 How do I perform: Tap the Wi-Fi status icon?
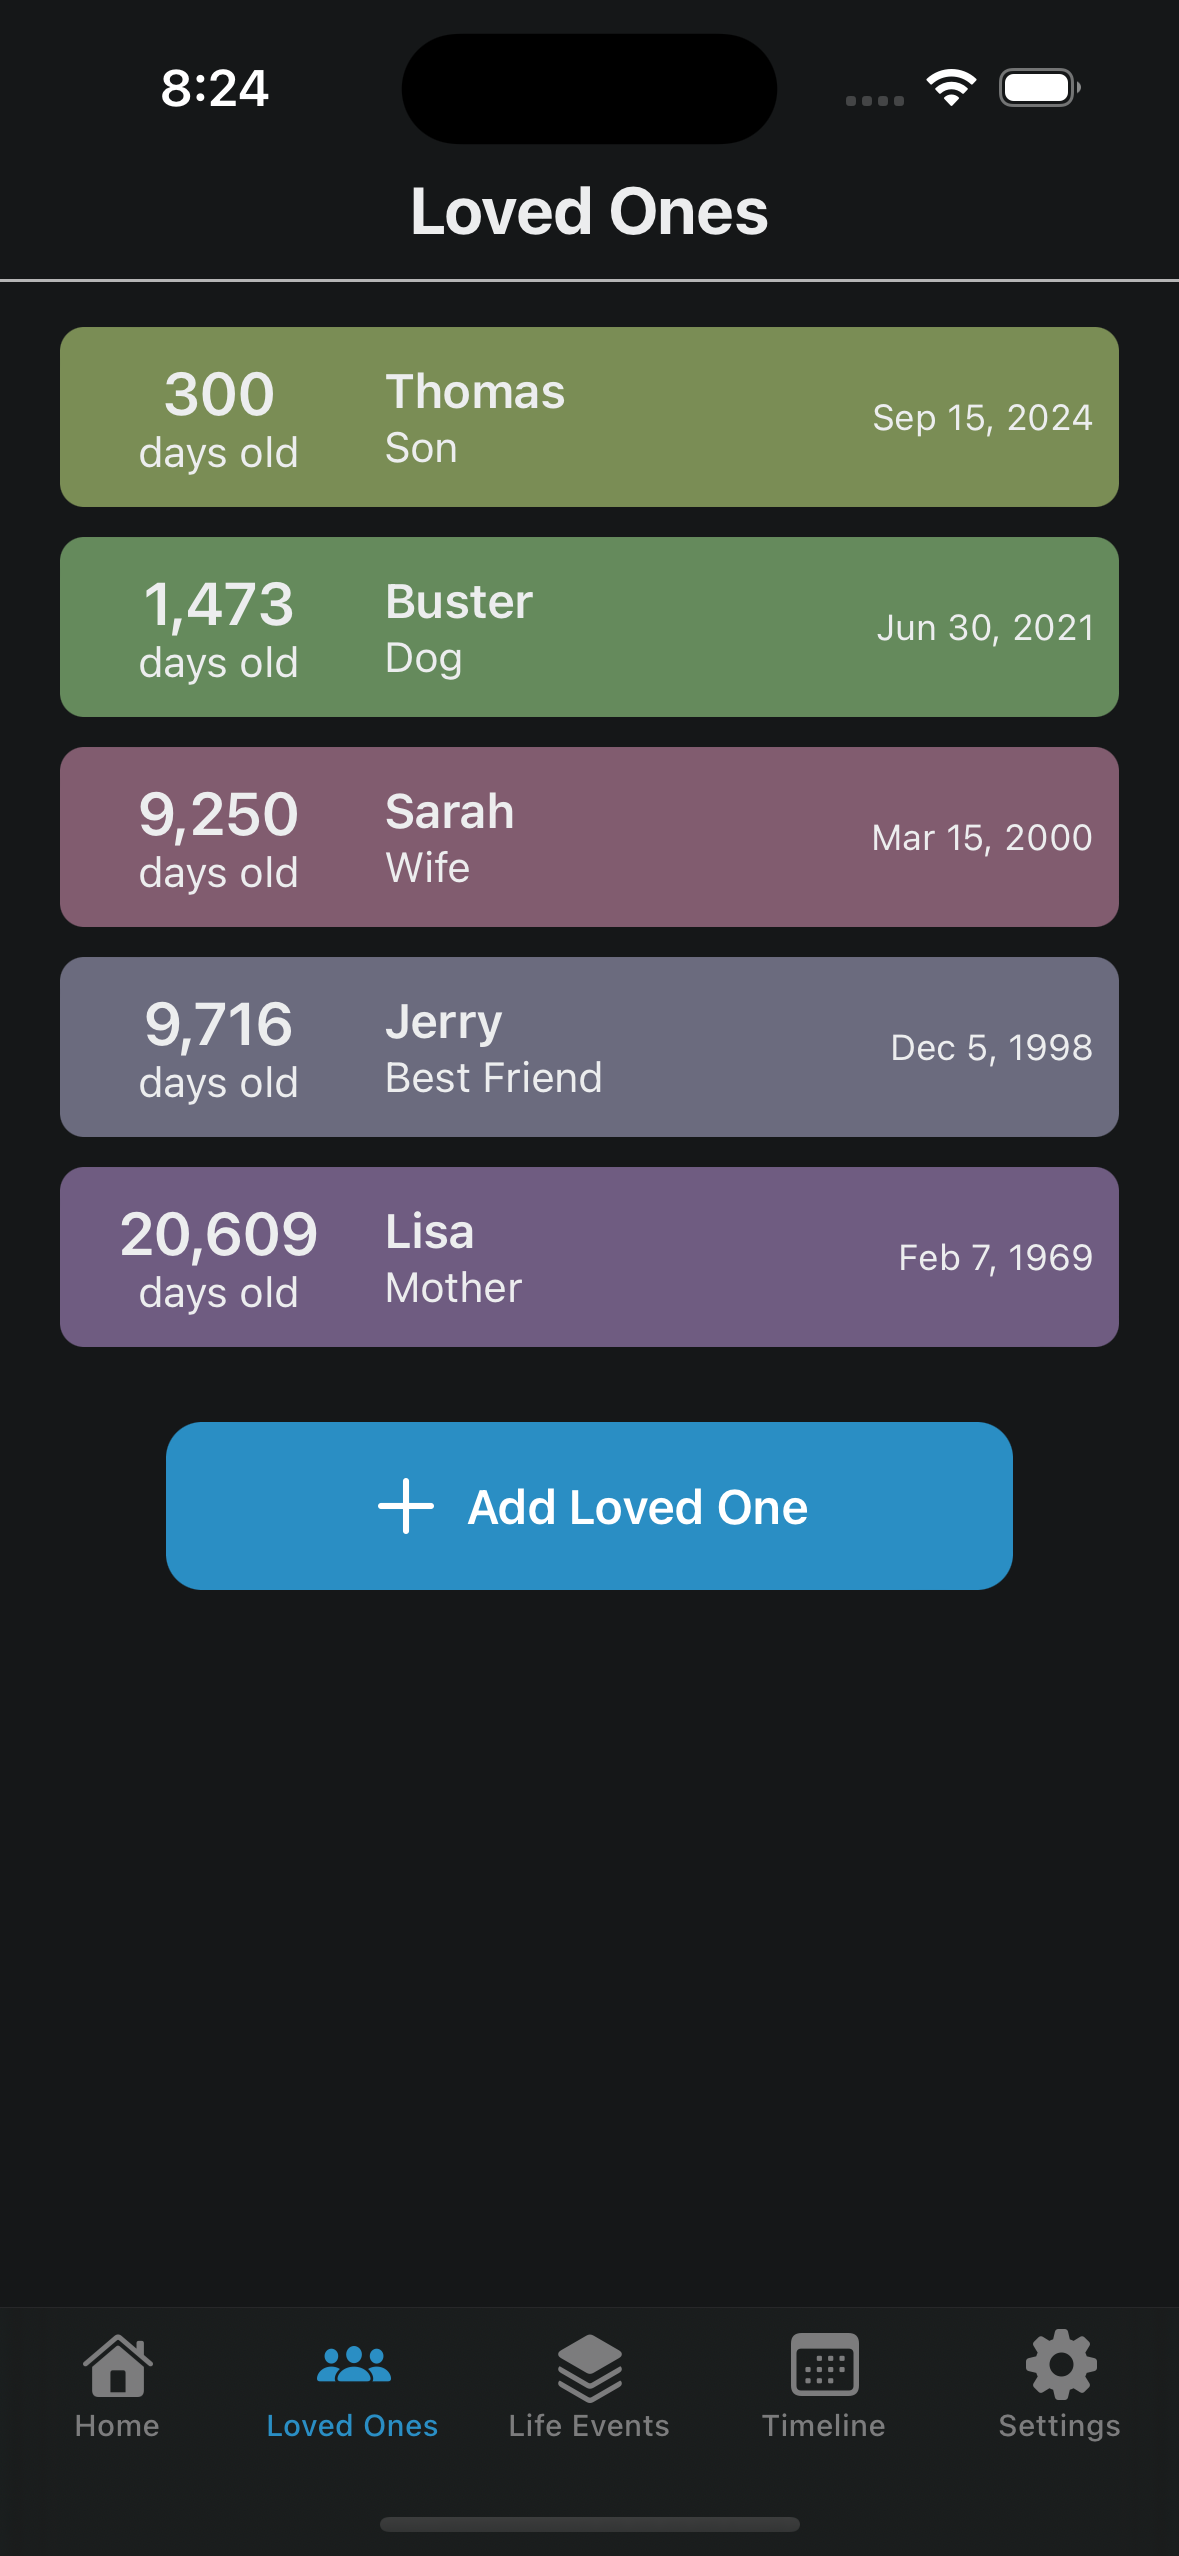pos(951,88)
